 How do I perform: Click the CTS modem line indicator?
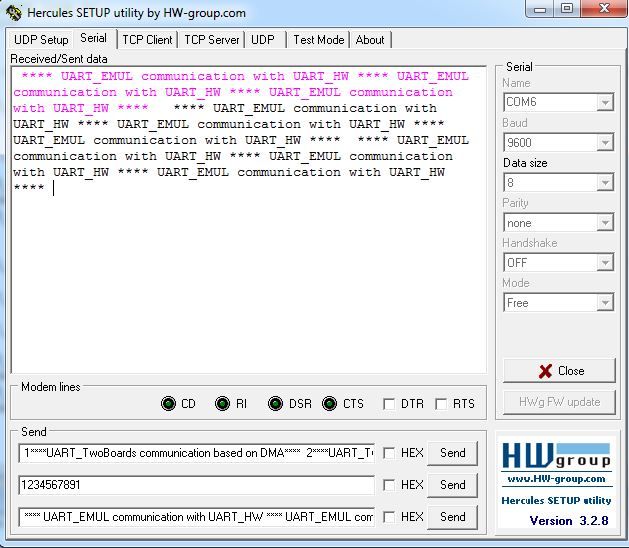[x=329, y=403]
